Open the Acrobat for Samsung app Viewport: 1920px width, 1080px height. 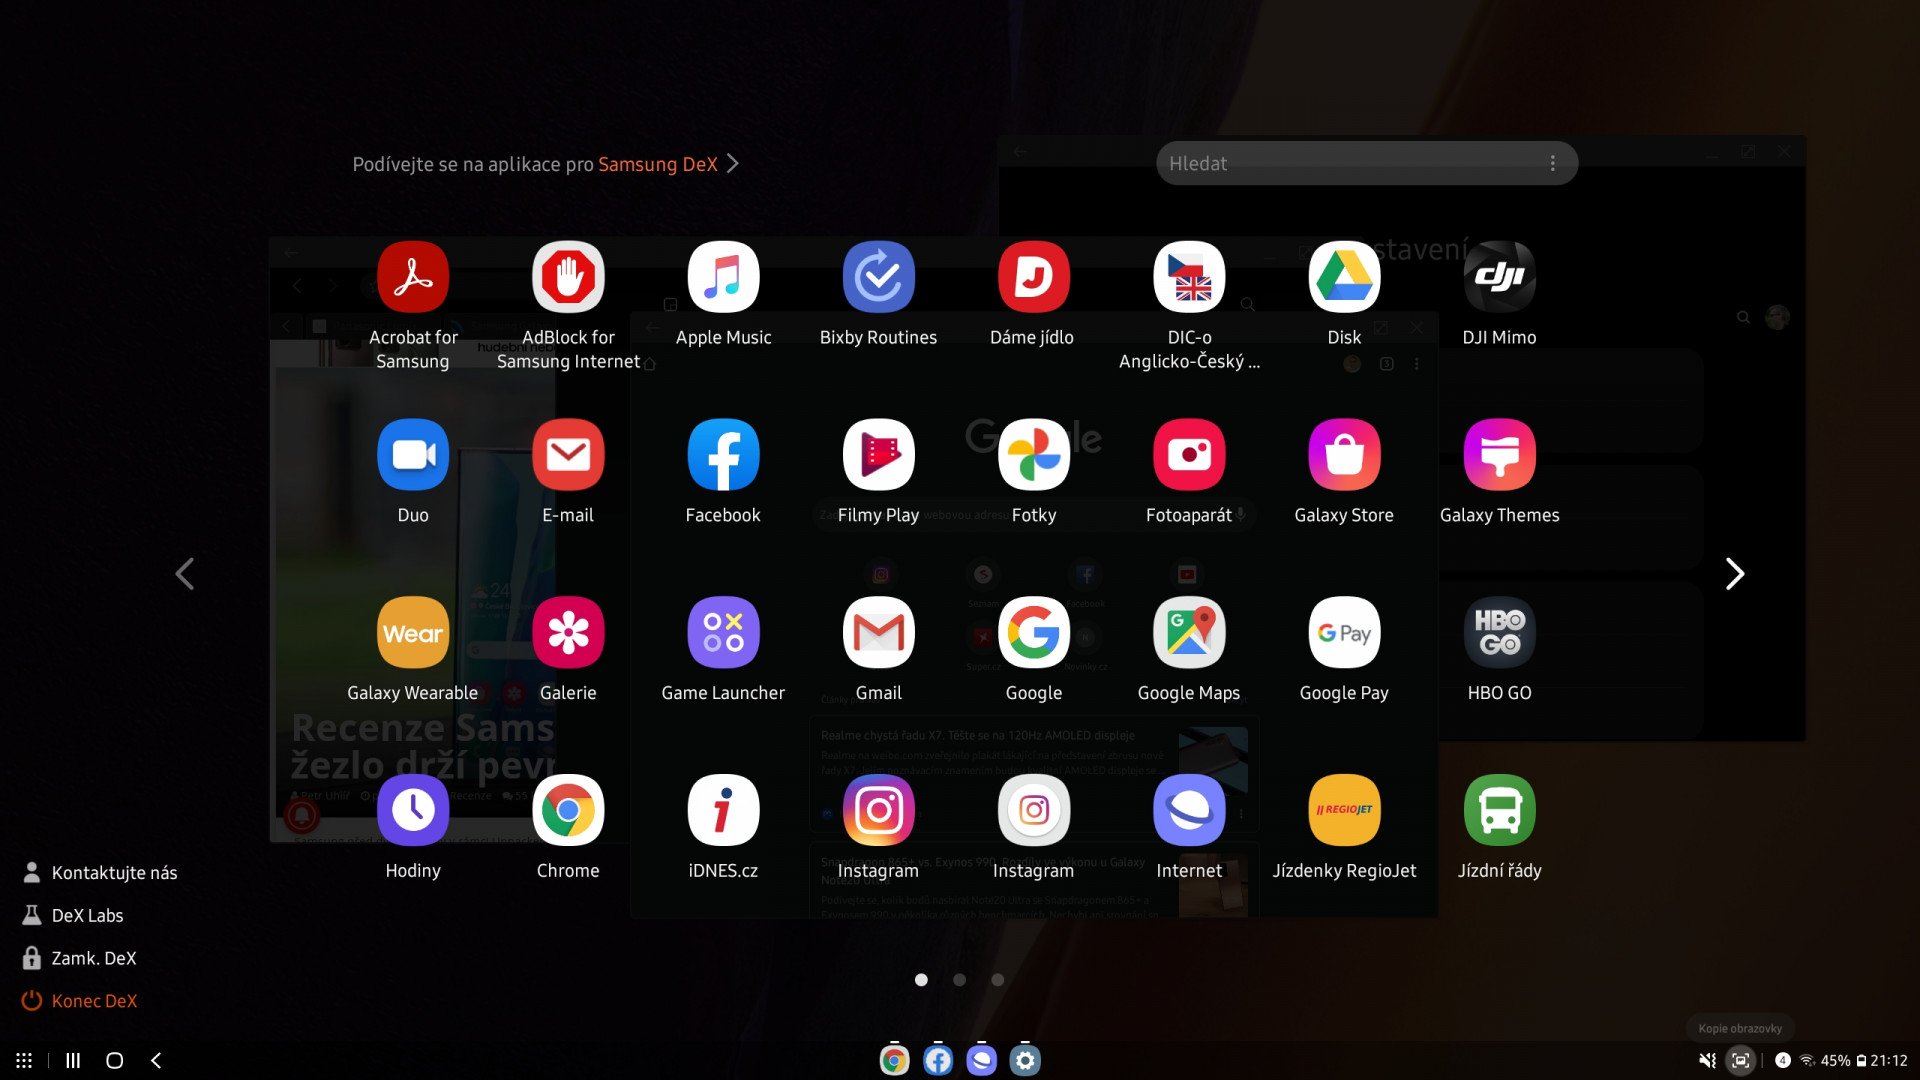click(412, 278)
